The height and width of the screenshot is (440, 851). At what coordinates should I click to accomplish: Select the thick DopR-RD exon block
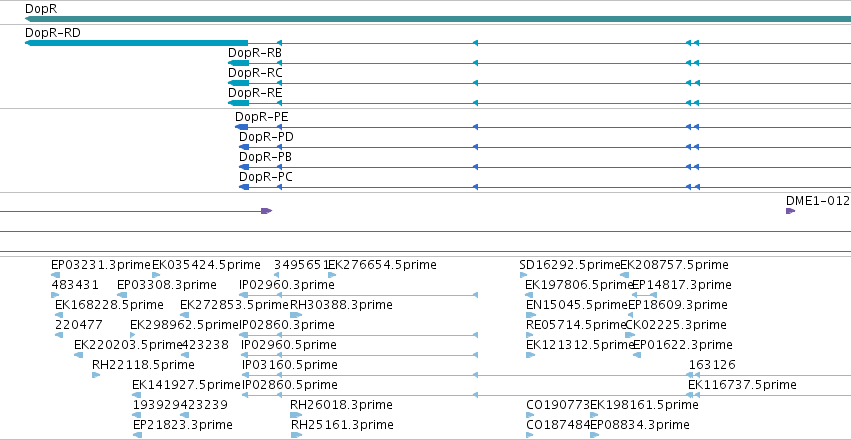137,43
